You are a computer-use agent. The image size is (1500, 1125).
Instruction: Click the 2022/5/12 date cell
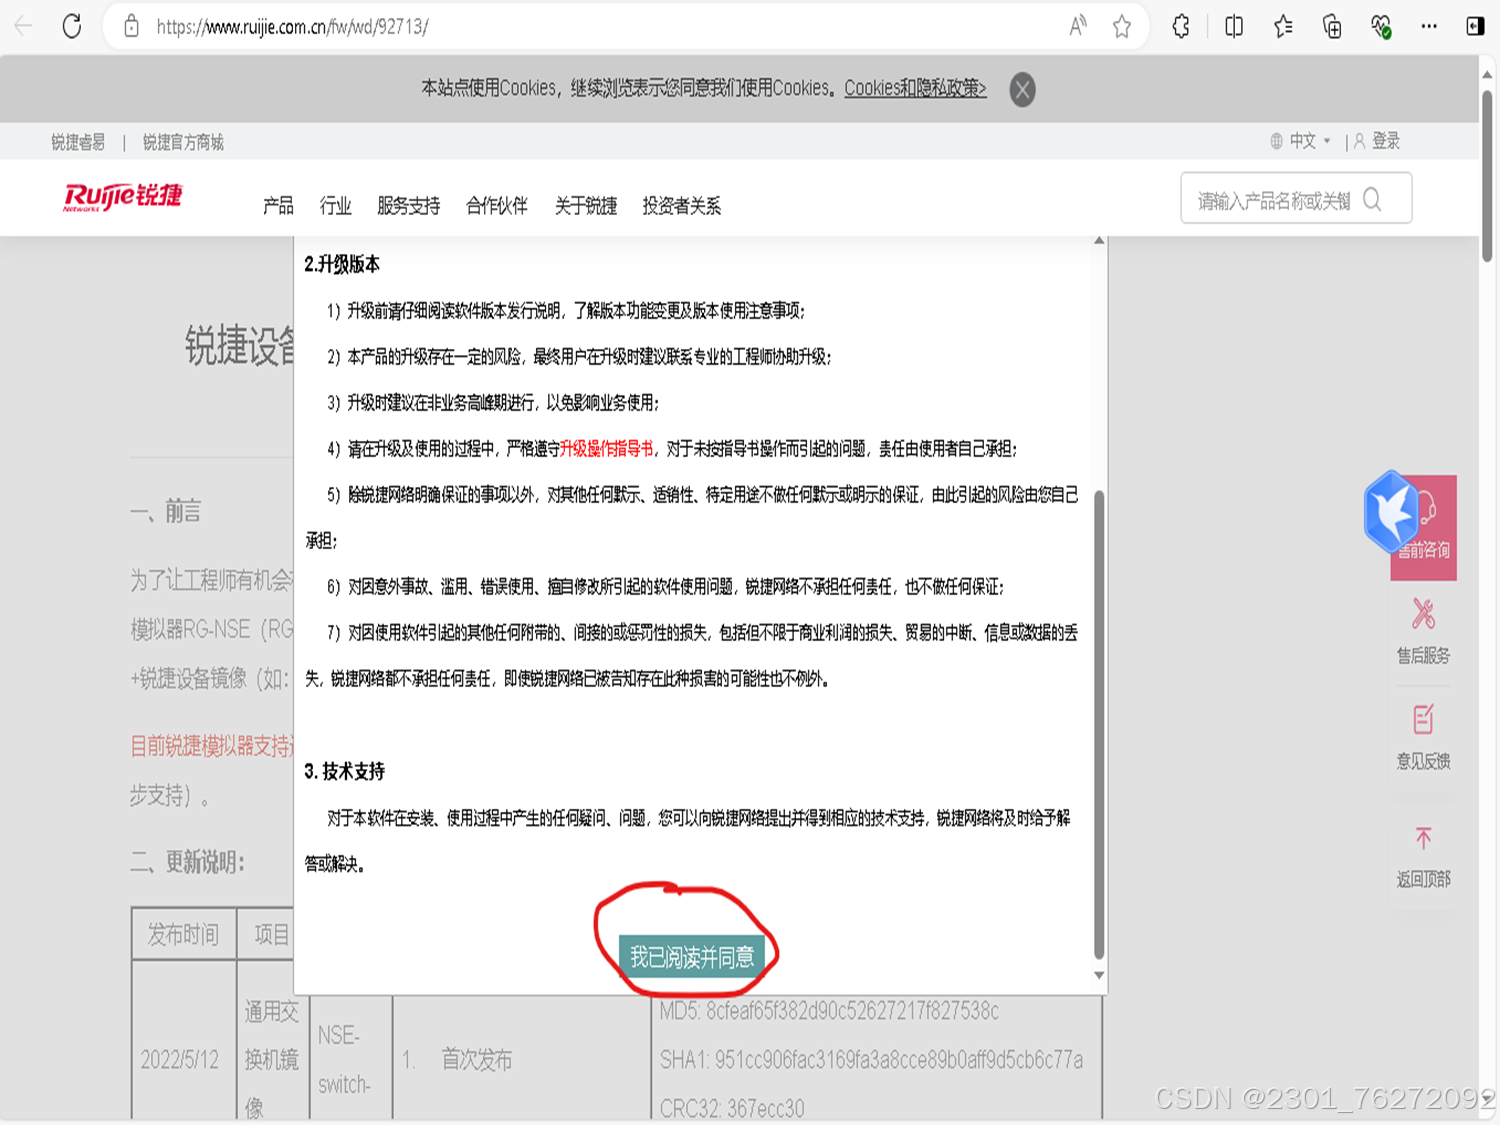coord(179,1060)
